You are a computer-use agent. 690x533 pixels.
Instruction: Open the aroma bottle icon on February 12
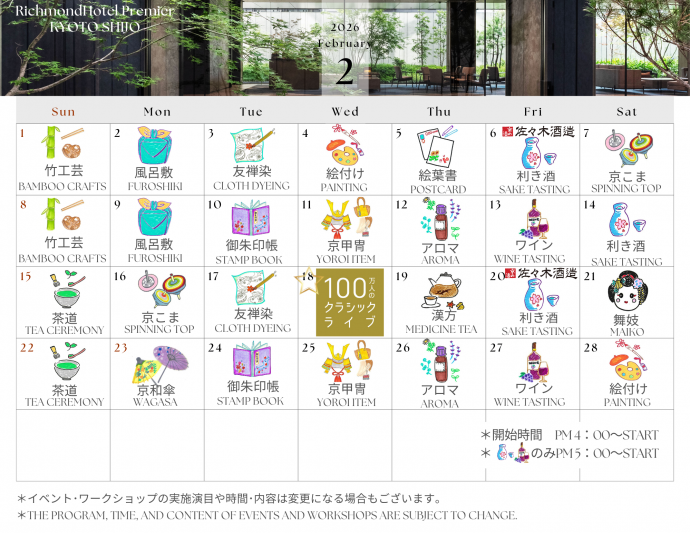pos(438,217)
